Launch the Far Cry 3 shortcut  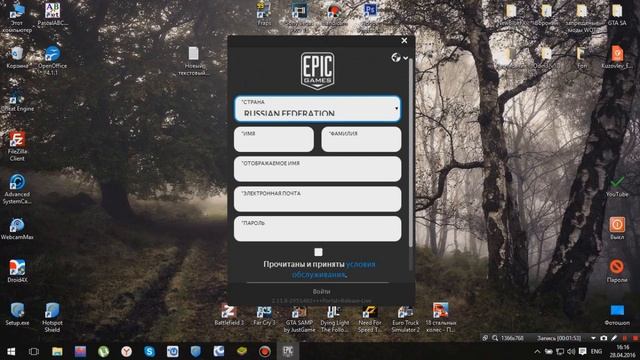coord(264,314)
